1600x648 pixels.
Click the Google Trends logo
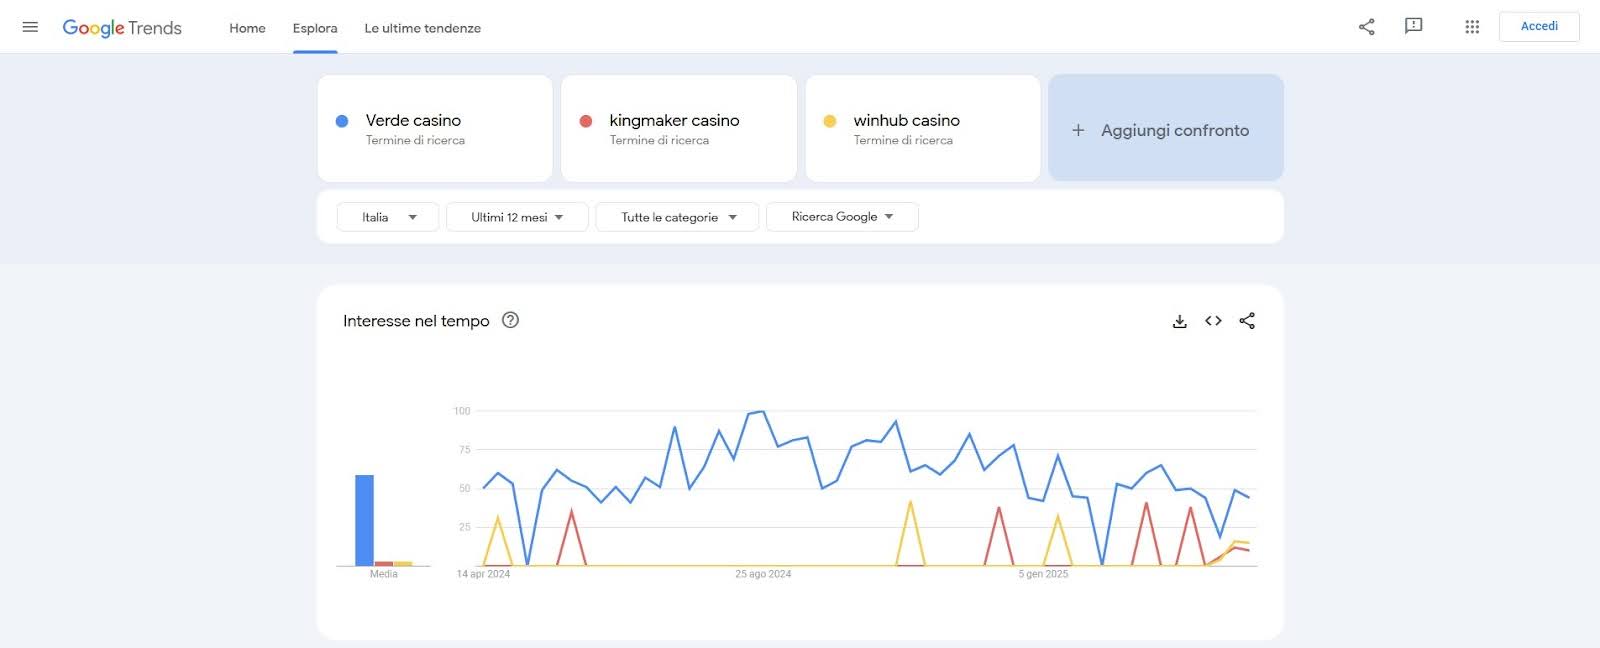coord(122,28)
